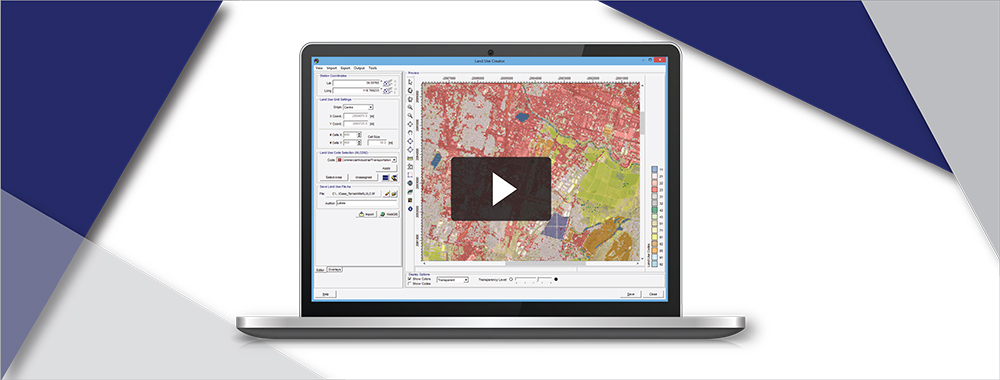Screen dimensions: 1000x380
Task: Select the pan crosshair tool
Action: pyautogui.click(x=409, y=124)
